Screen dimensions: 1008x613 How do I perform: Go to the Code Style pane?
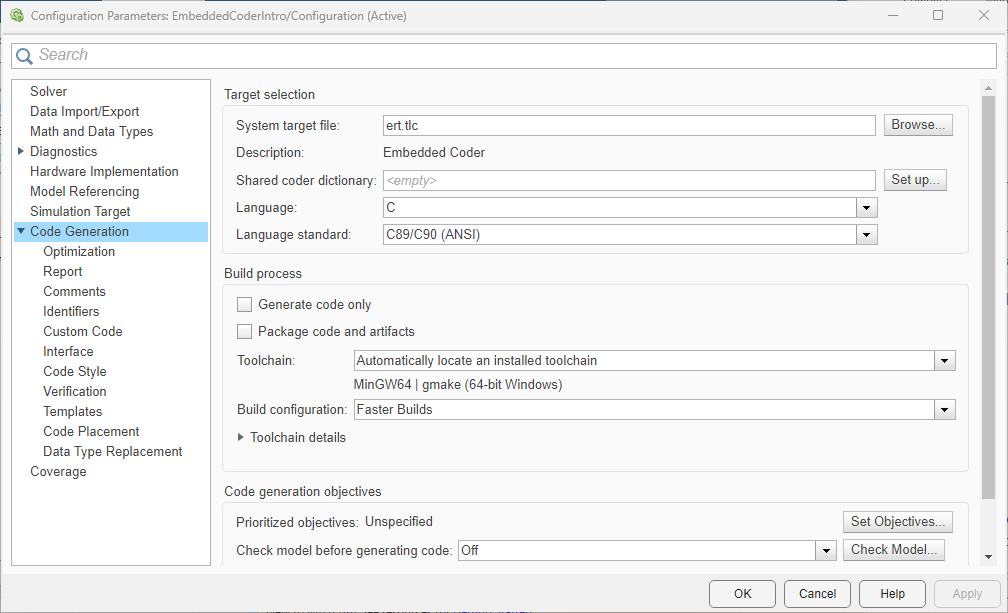(74, 371)
